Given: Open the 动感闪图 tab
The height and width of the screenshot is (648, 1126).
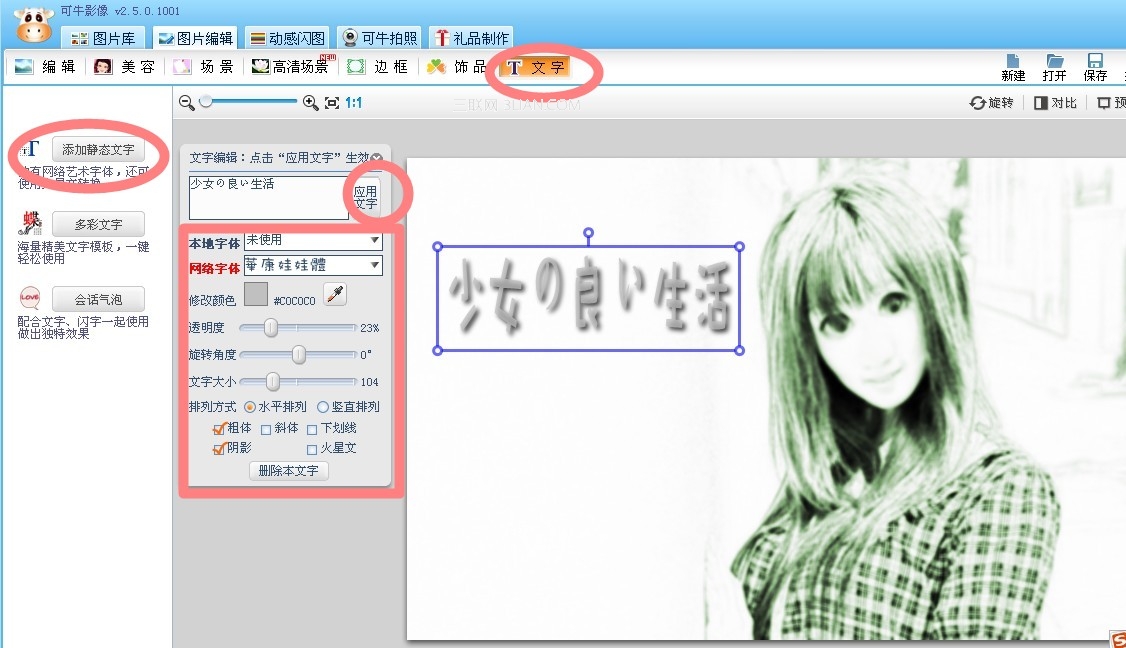Looking at the screenshot, I should pos(287,38).
